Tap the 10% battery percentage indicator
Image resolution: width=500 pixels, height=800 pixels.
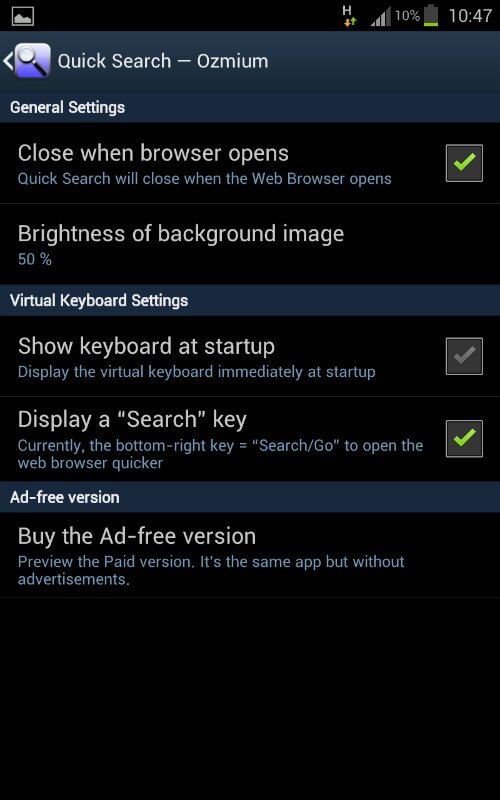[x=407, y=15]
